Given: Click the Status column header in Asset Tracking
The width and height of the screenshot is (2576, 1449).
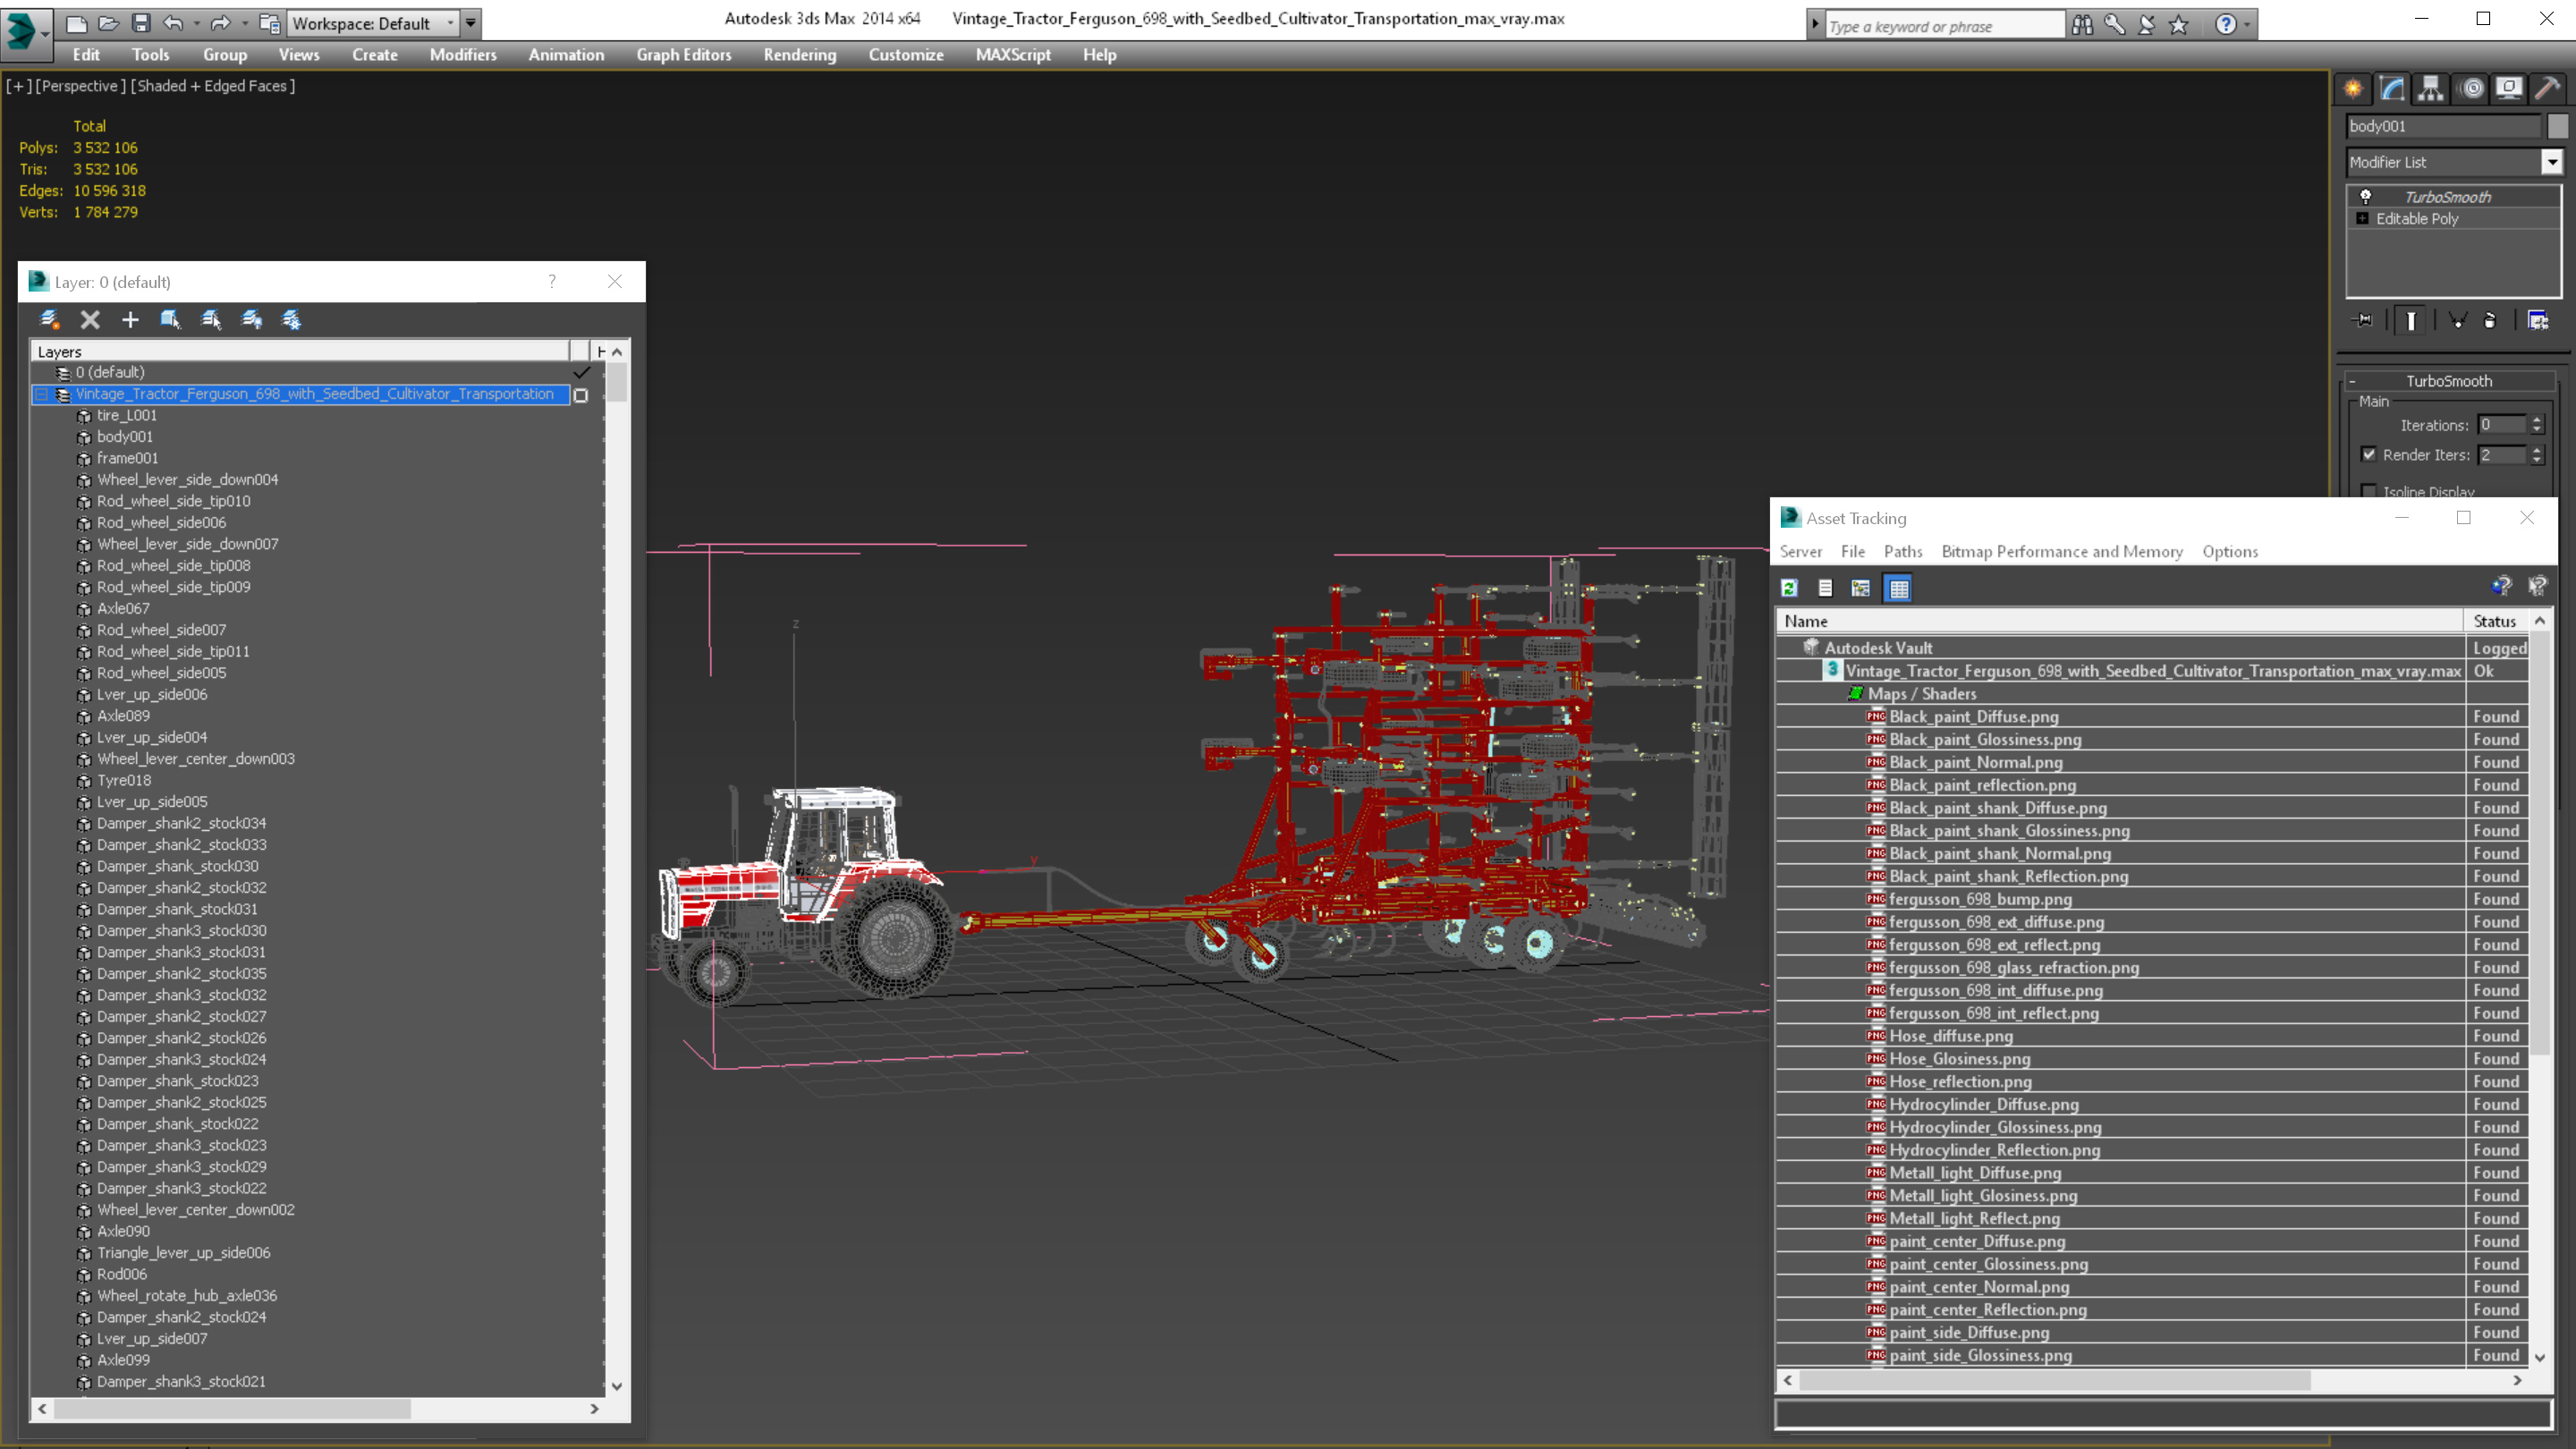Looking at the screenshot, I should click(2496, 621).
